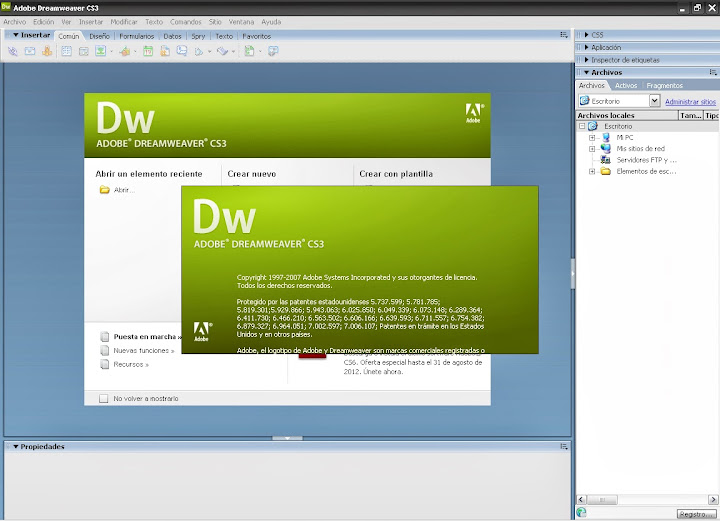The height and width of the screenshot is (521, 720).
Task: Click Abrir... under recent items
Action: tap(124, 190)
